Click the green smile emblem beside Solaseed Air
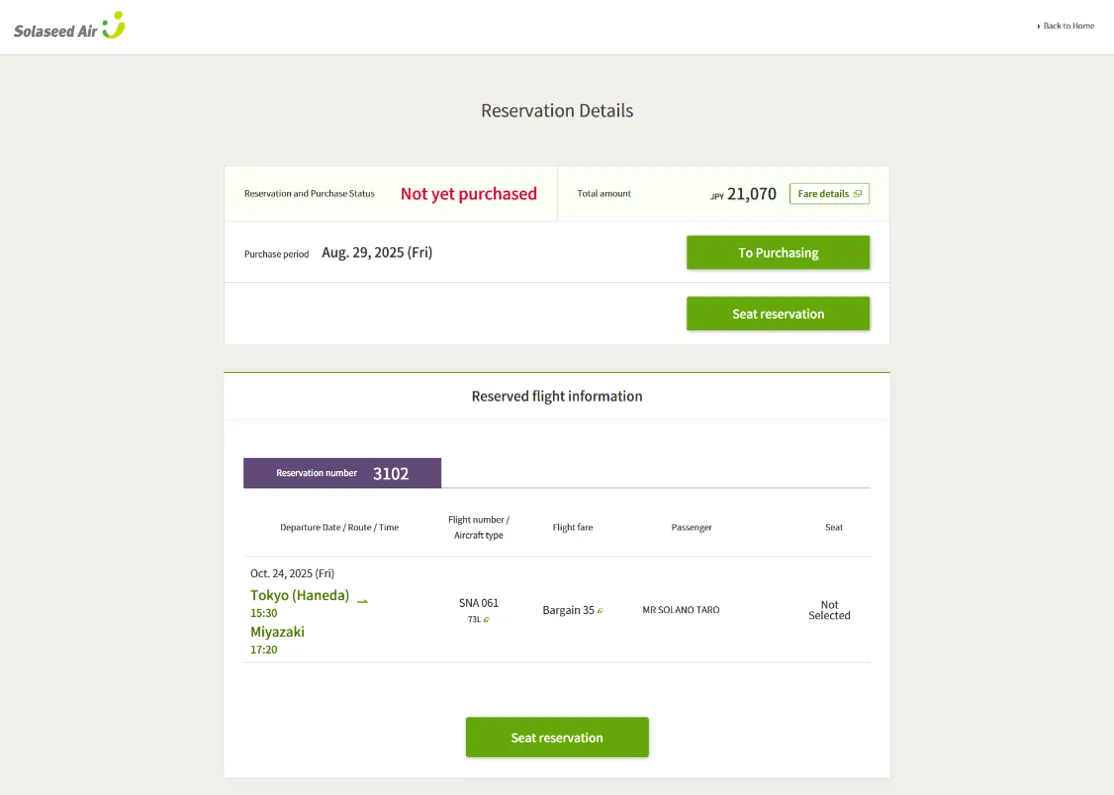The image size is (1114, 795). [x=114, y=25]
